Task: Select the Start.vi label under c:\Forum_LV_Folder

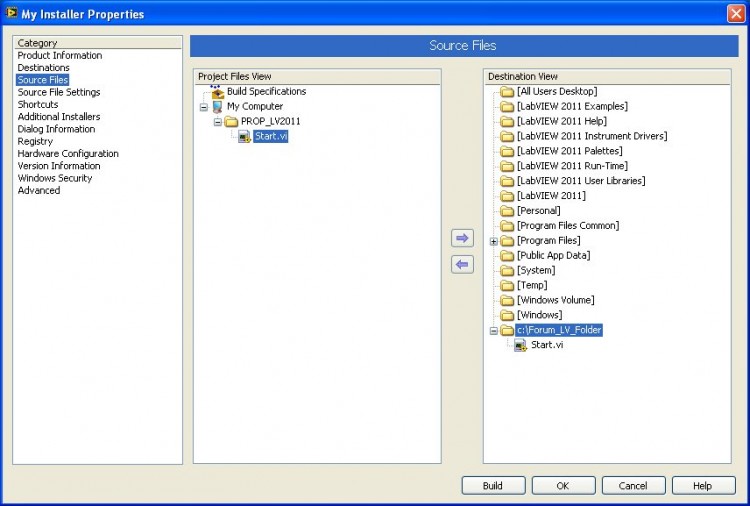Action: point(547,345)
